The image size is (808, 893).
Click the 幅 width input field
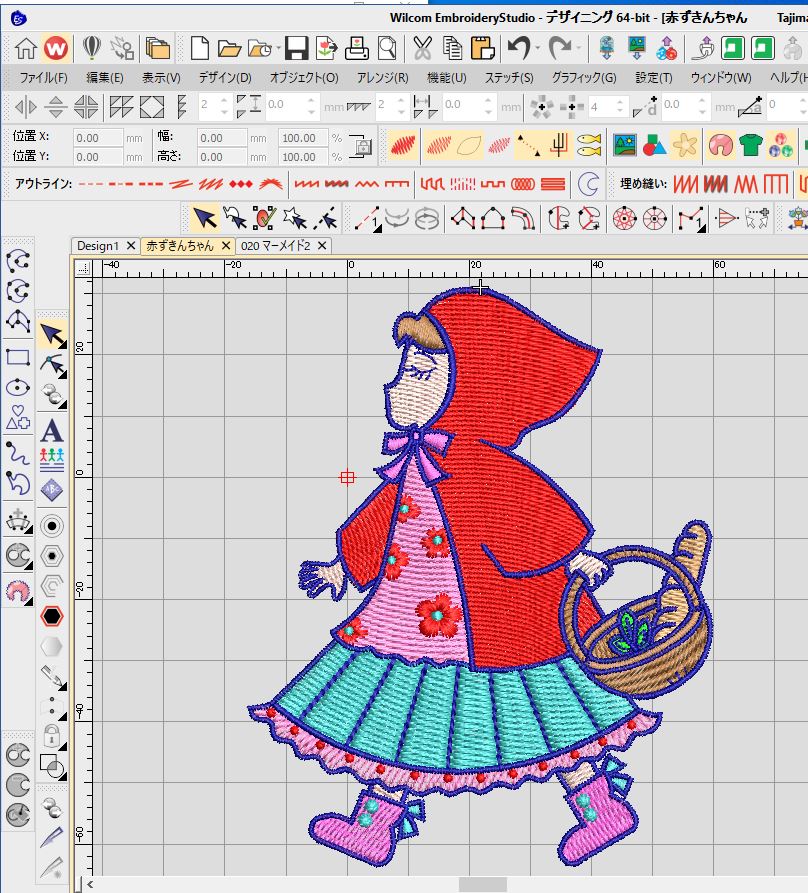[x=222, y=138]
